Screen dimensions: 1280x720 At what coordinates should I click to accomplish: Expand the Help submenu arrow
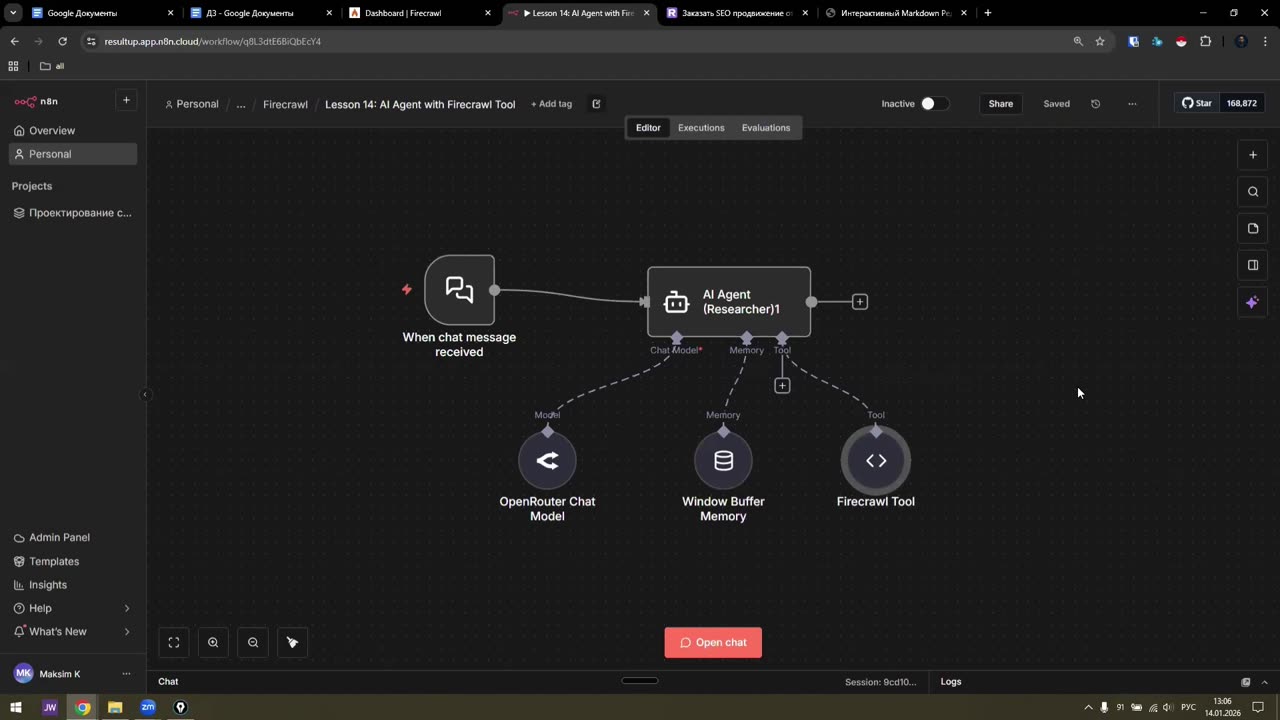[127, 608]
